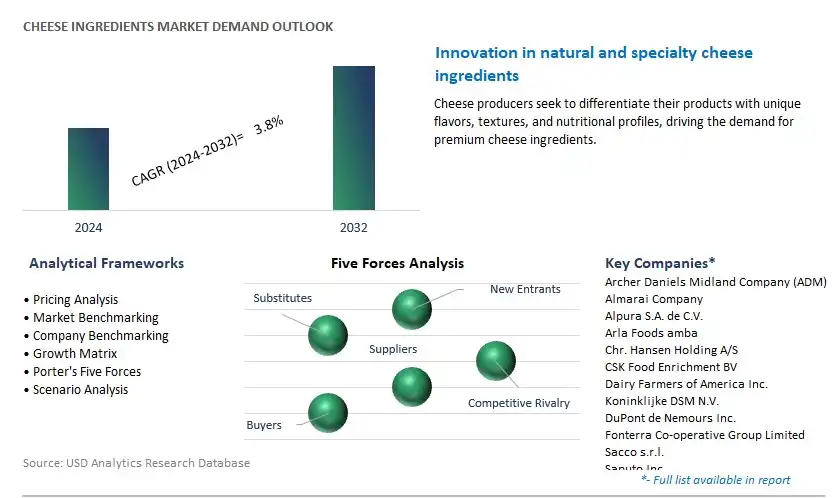Click Arla Foods amba company name

coord(651,333)
